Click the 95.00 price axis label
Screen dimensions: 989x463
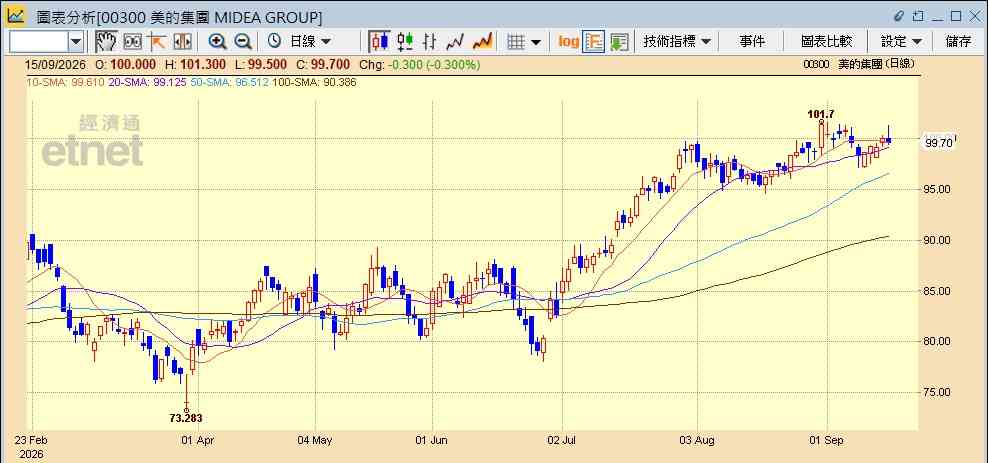click(937, 189)
